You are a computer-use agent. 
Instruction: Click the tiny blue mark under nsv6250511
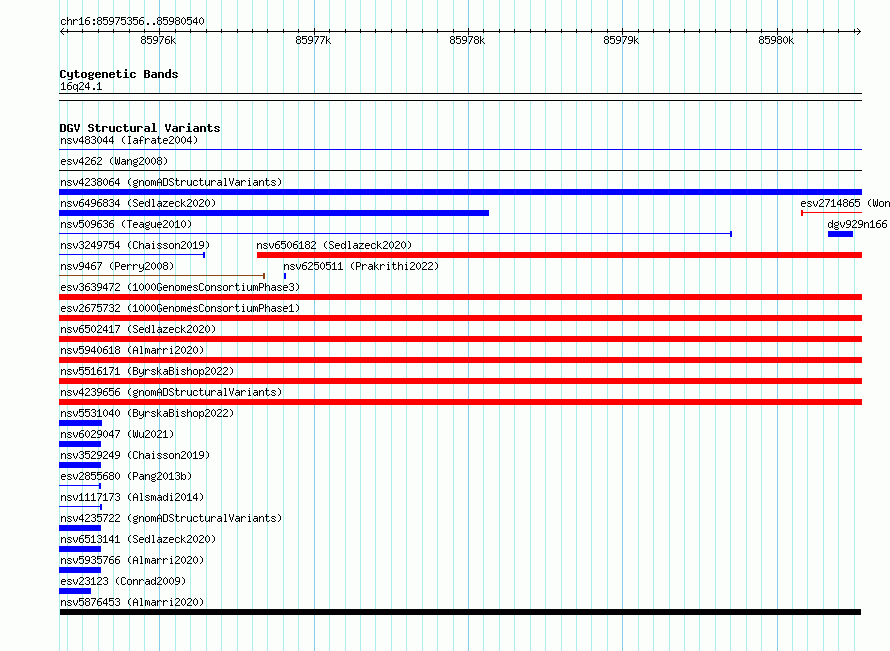point(285,276)
